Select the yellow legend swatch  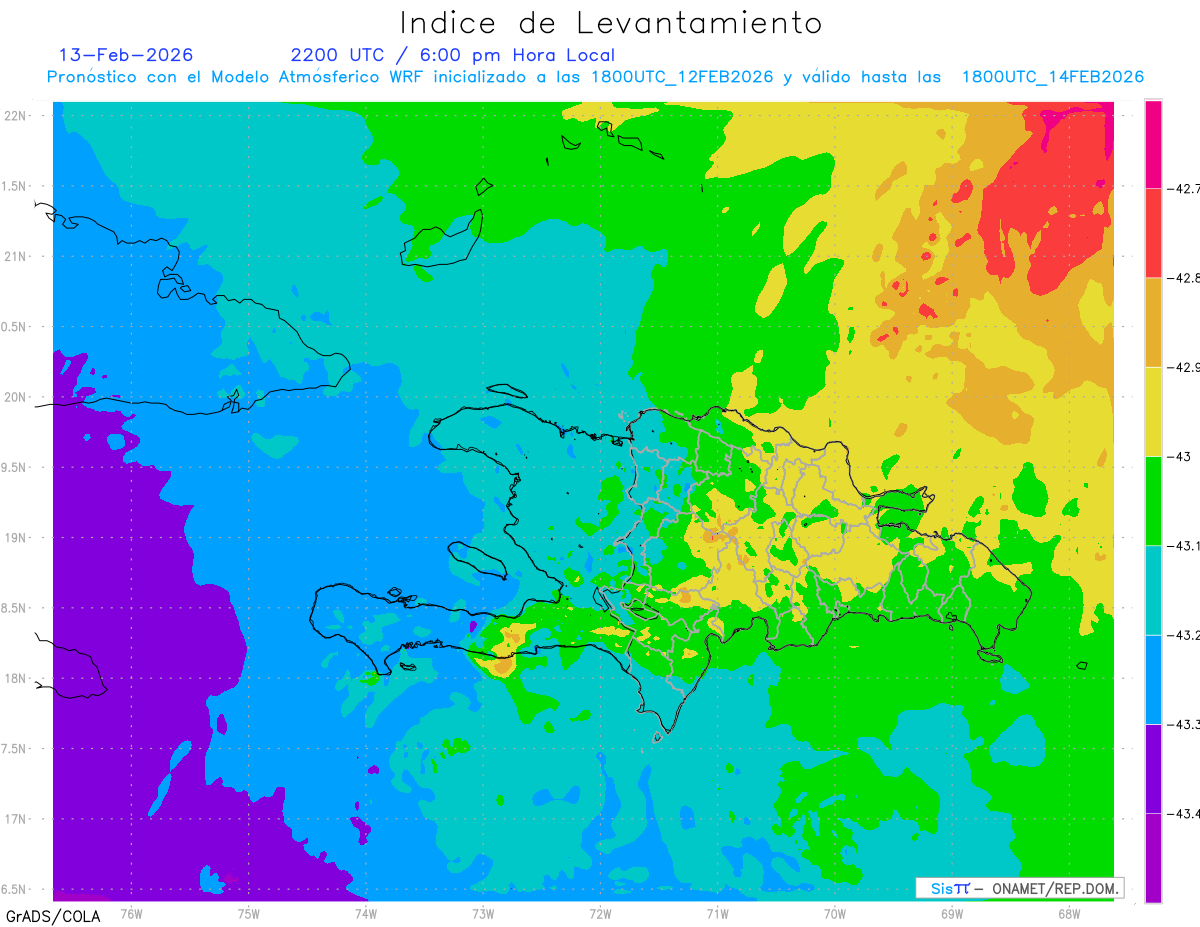[x=1153, y=411]
